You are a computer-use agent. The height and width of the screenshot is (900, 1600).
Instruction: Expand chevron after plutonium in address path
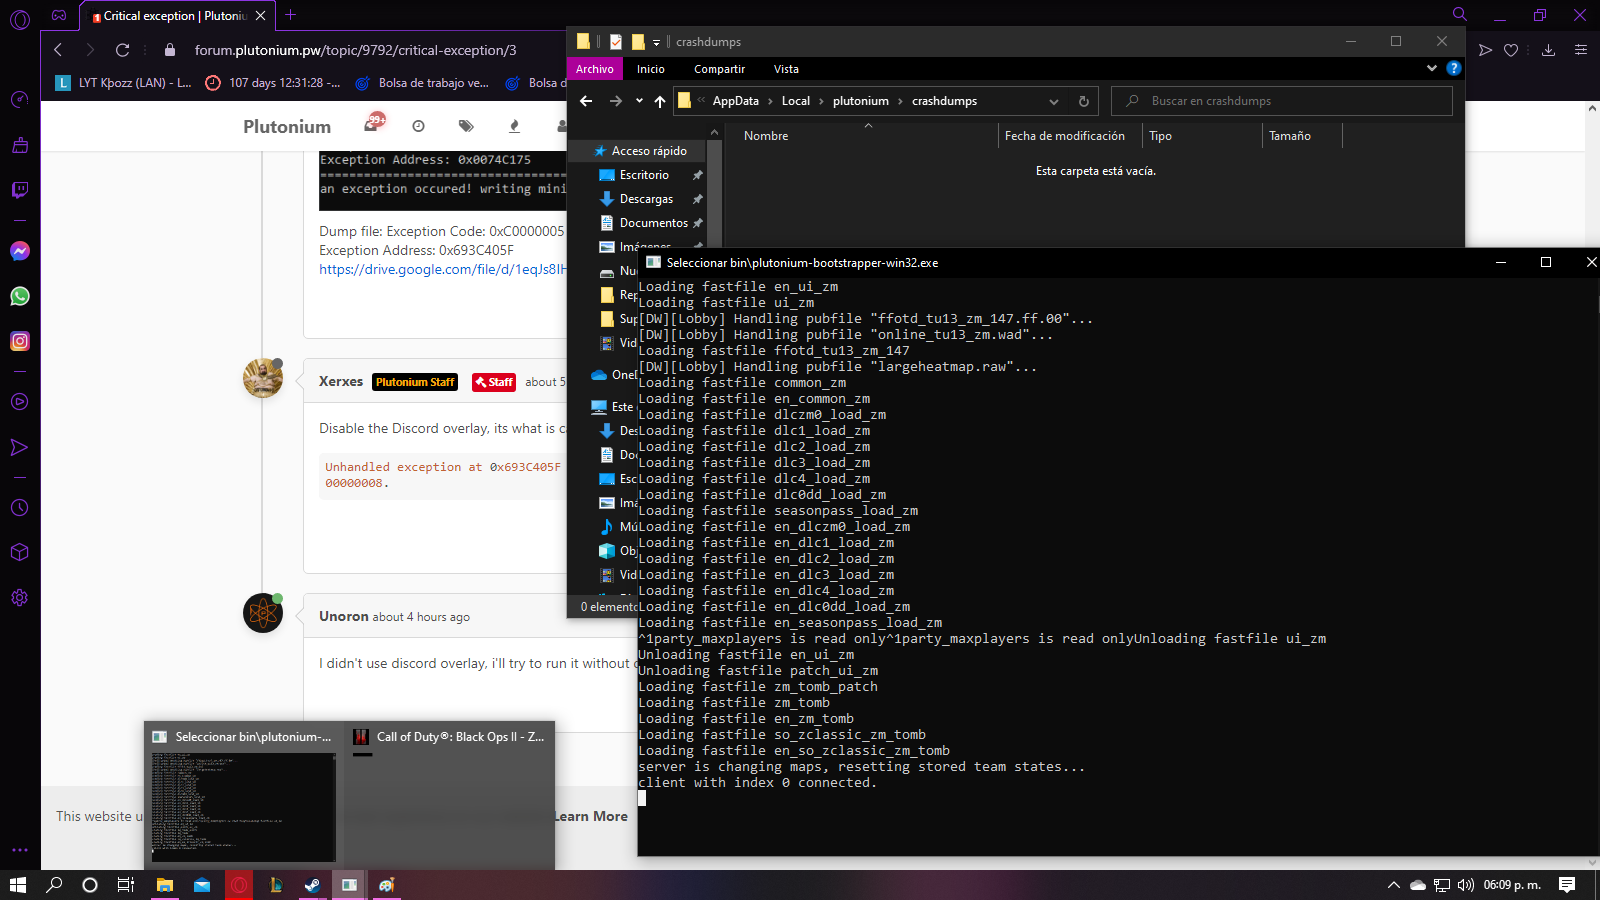tap(900, 101)
